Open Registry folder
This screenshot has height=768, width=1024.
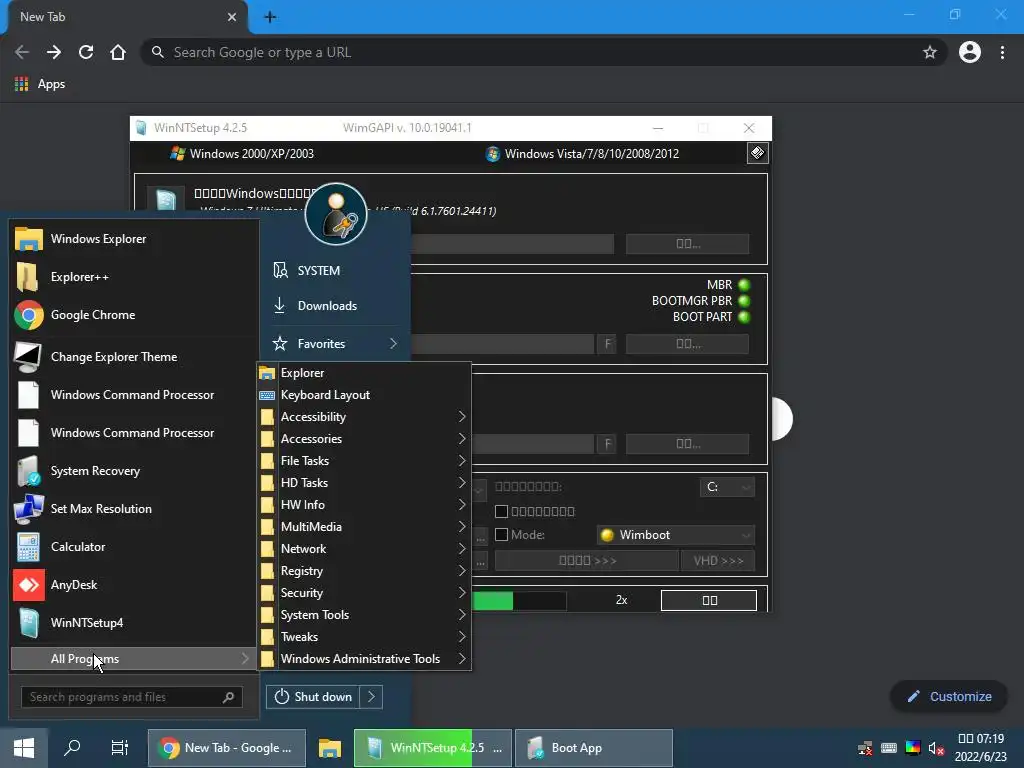tap(364, 571)
